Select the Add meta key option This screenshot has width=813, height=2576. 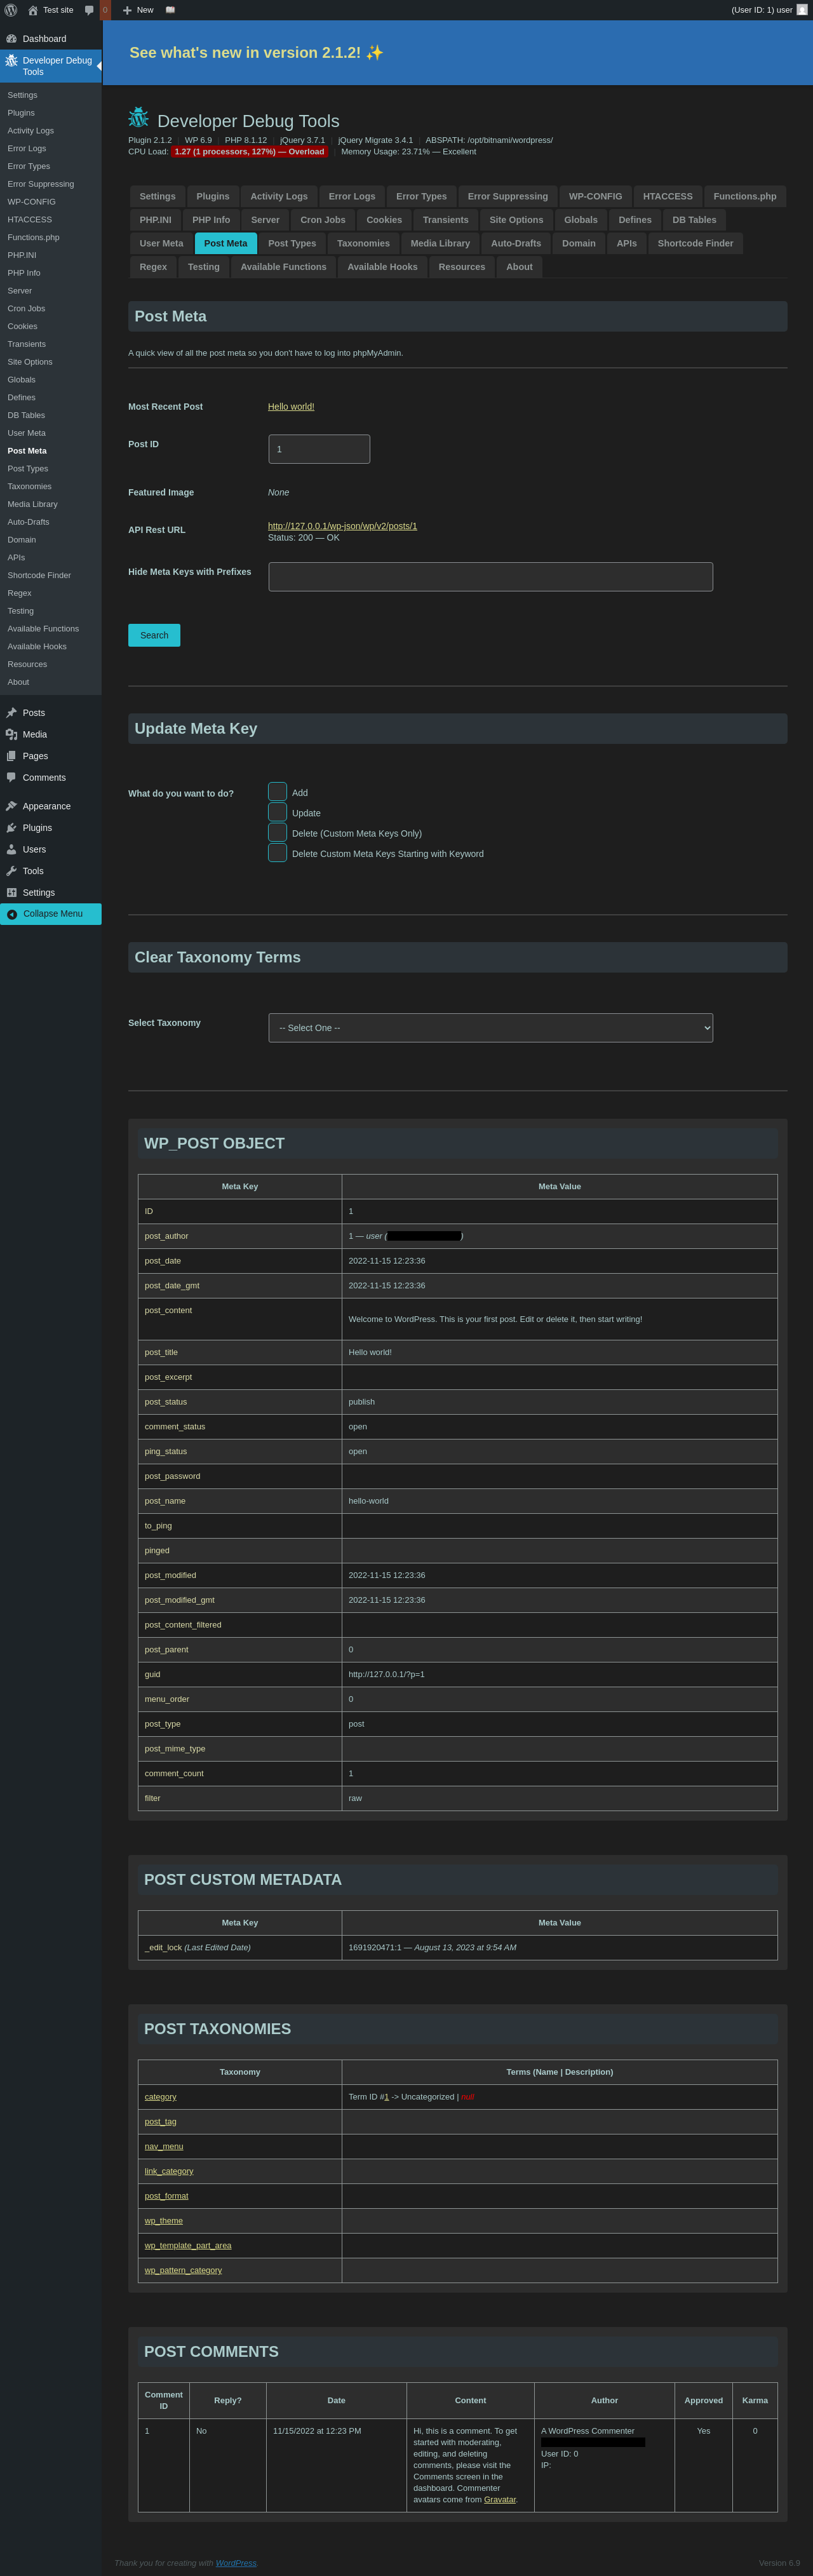277,792
